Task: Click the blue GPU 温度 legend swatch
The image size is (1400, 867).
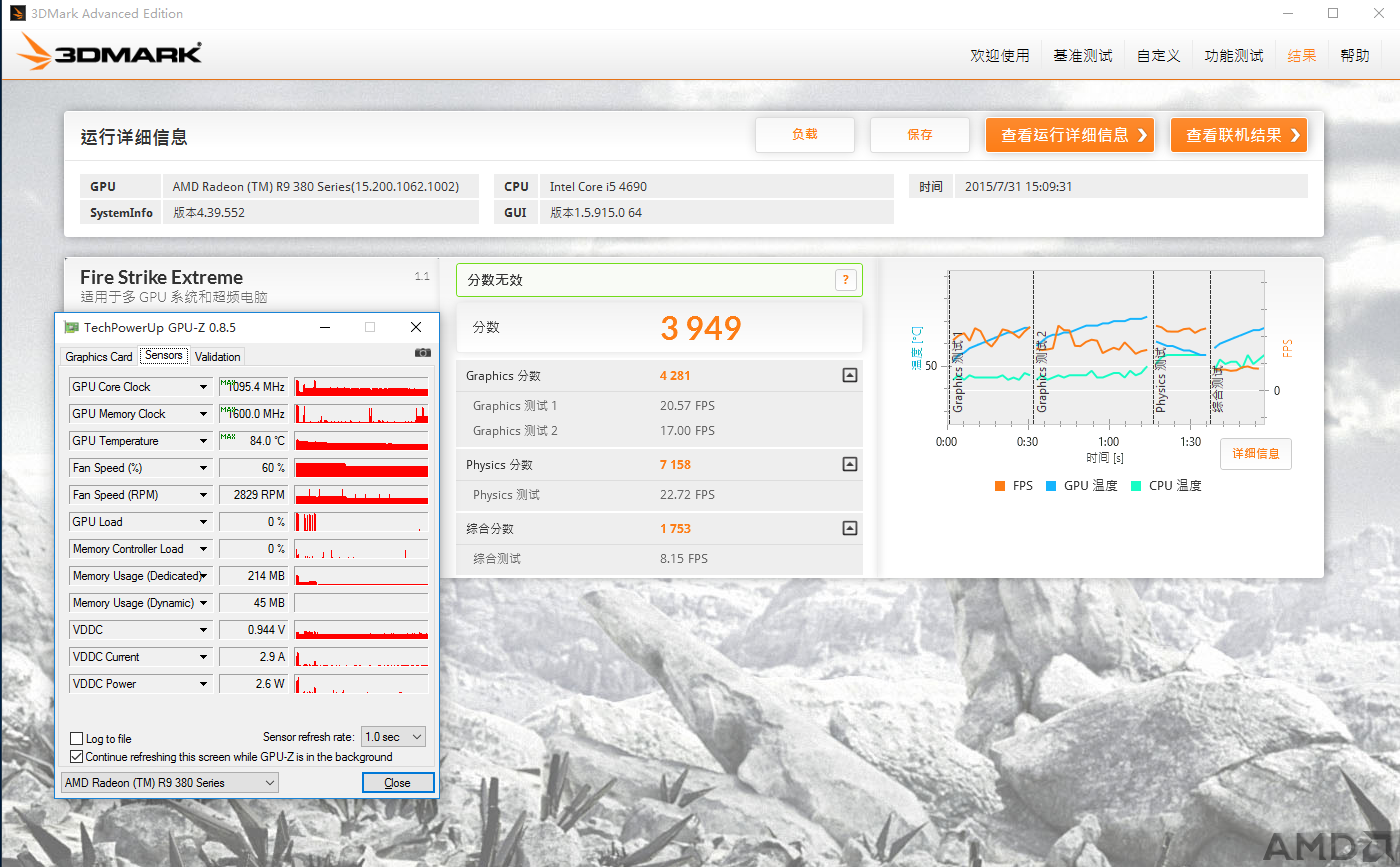Action: click(x=1051, y=486)
